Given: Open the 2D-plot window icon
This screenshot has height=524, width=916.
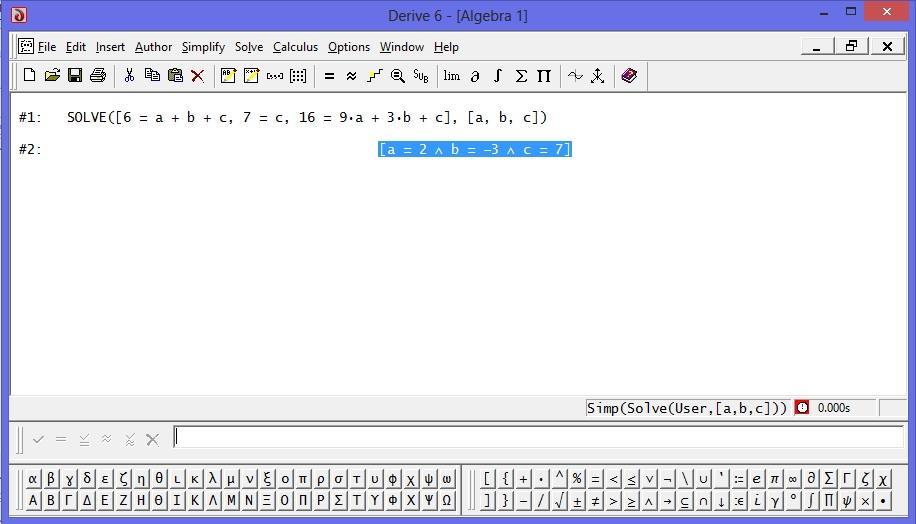Looking at the screenshot, I should [575, 75].
